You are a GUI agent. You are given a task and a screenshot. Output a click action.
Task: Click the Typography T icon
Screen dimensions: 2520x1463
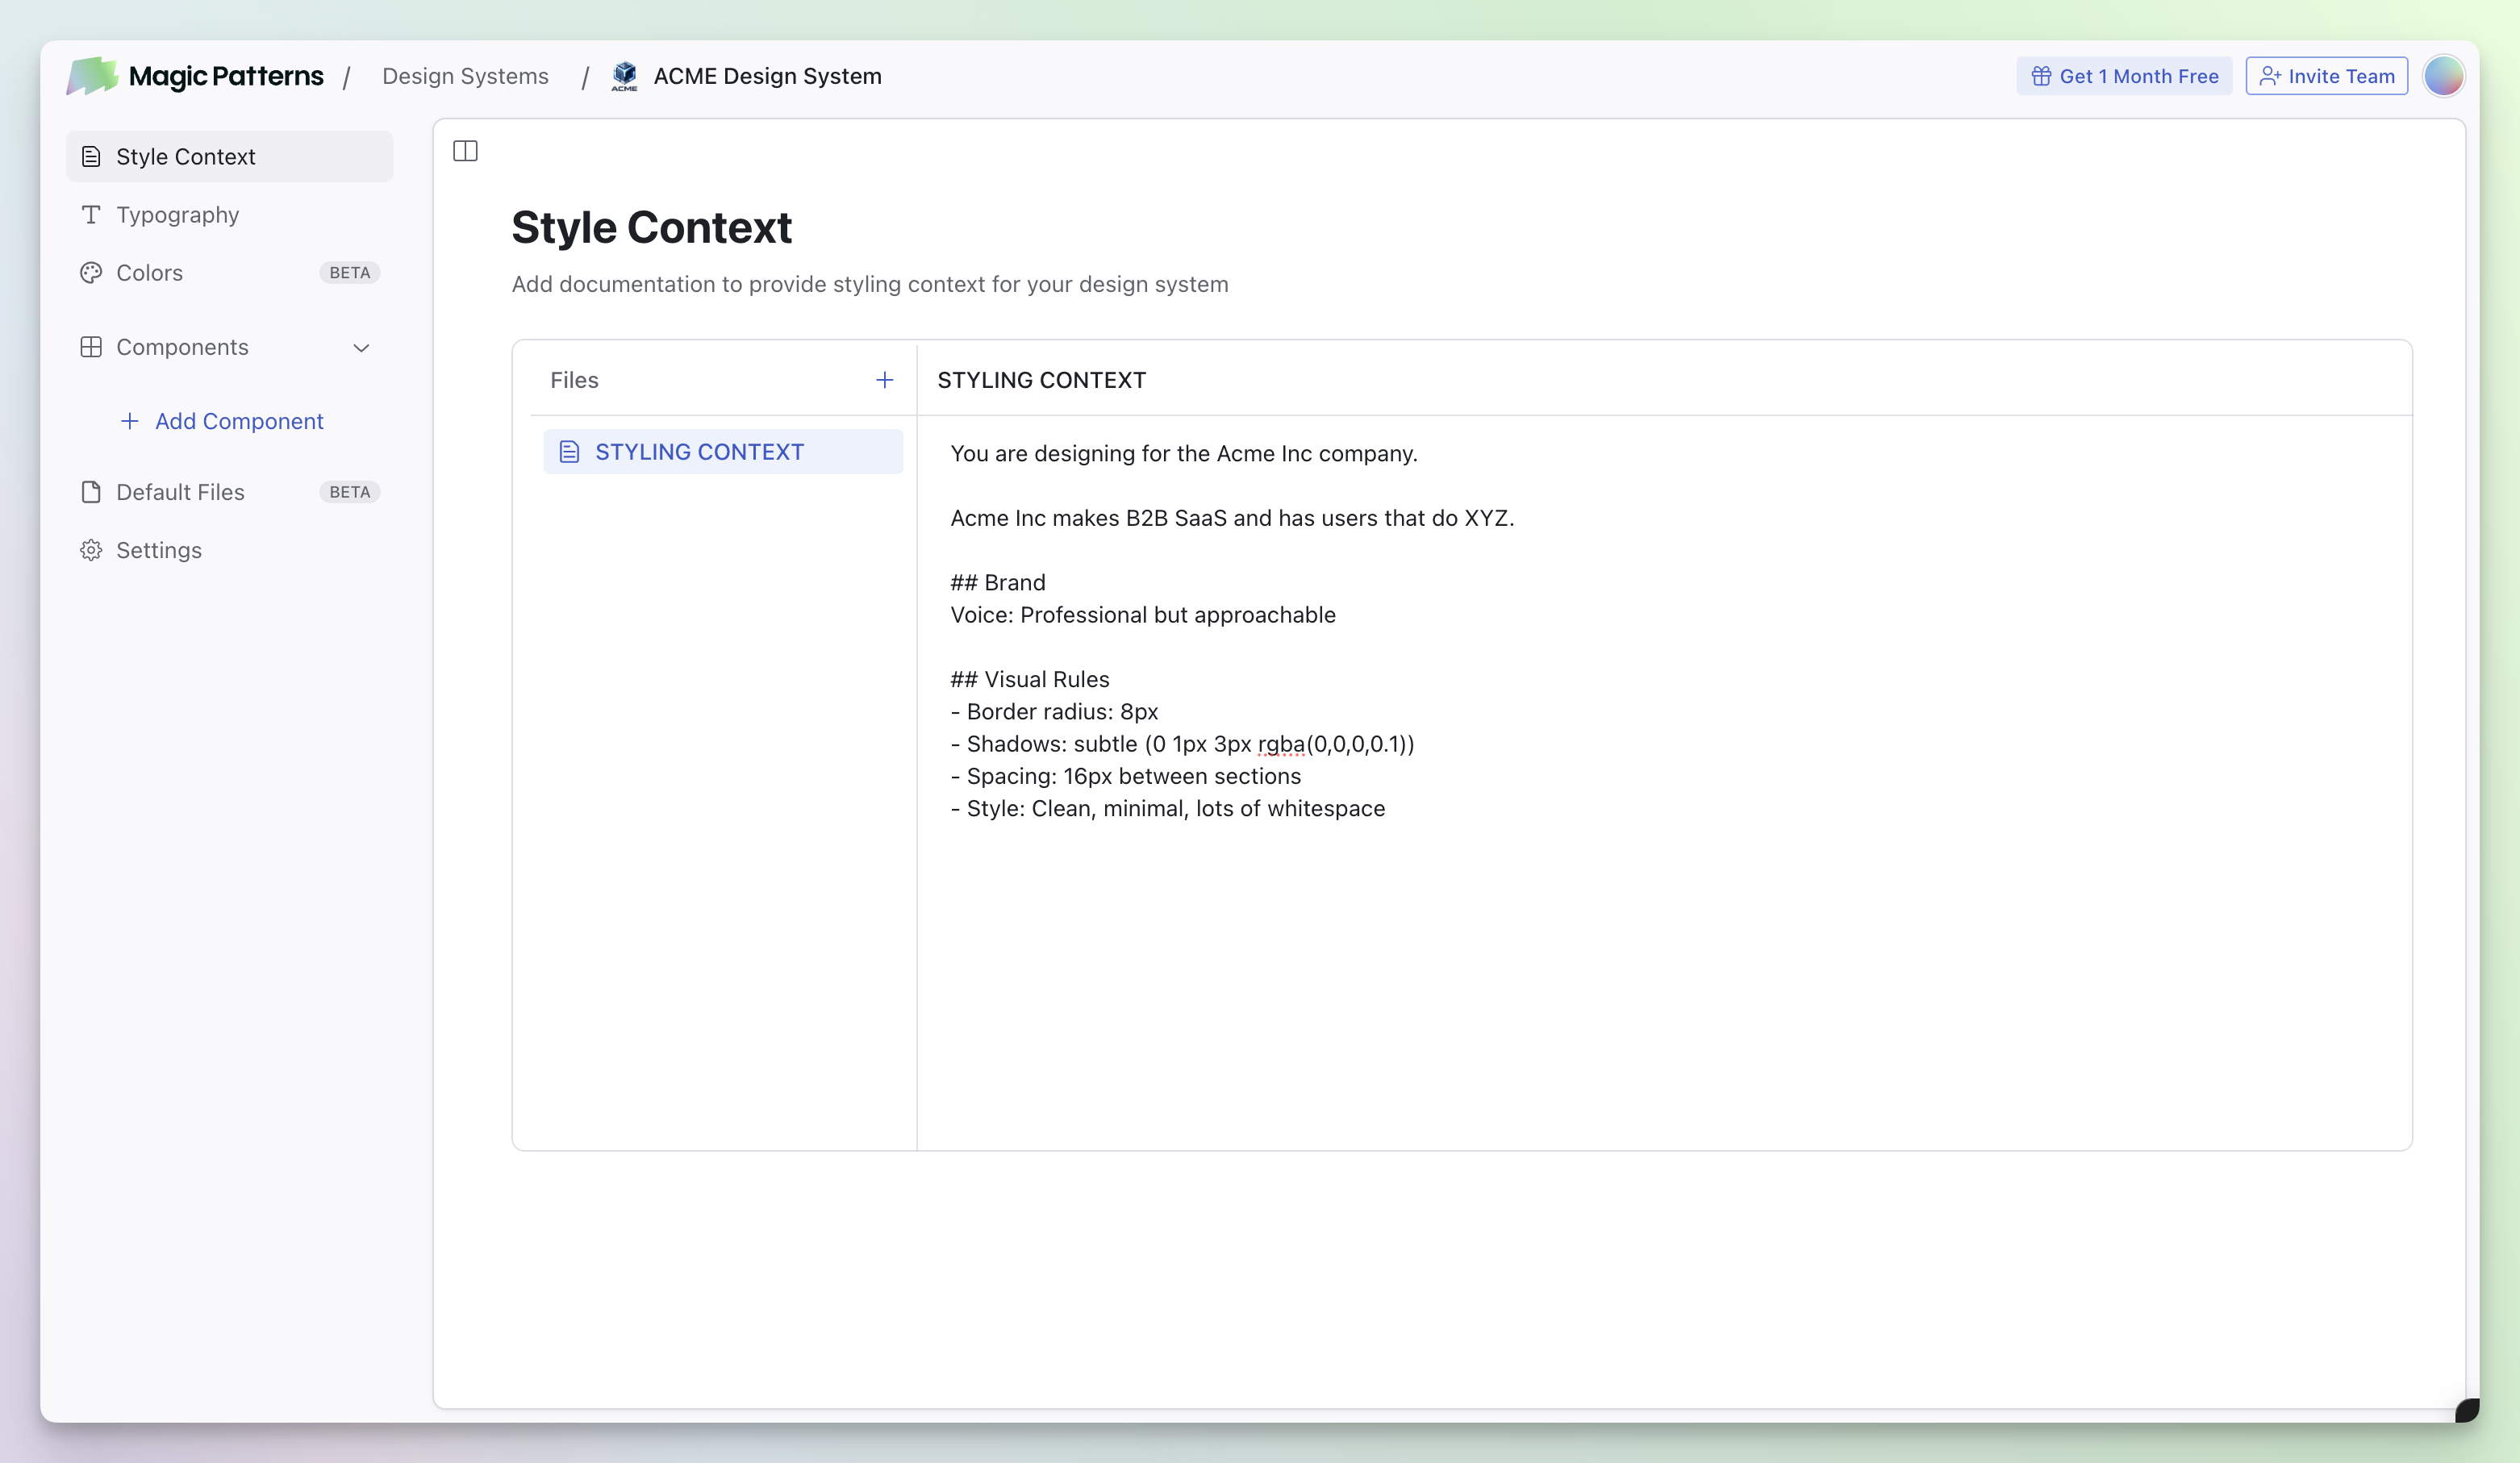(x=91, y=215)
